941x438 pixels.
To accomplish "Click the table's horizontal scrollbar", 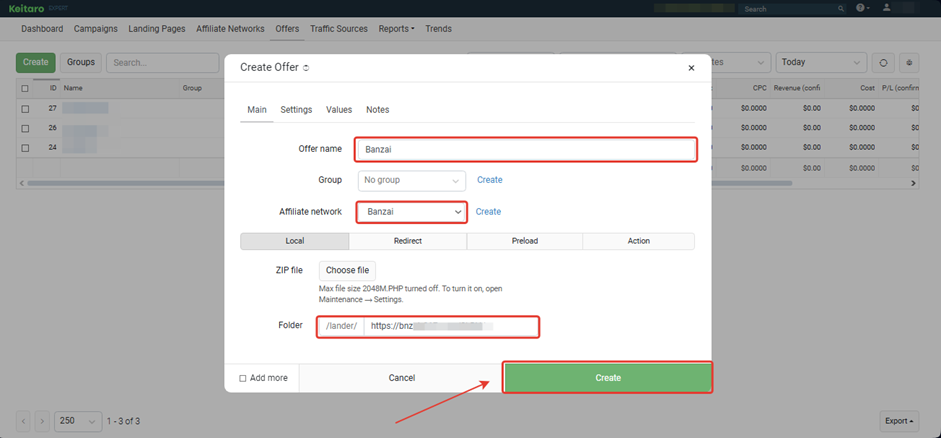I will point(409,183).
